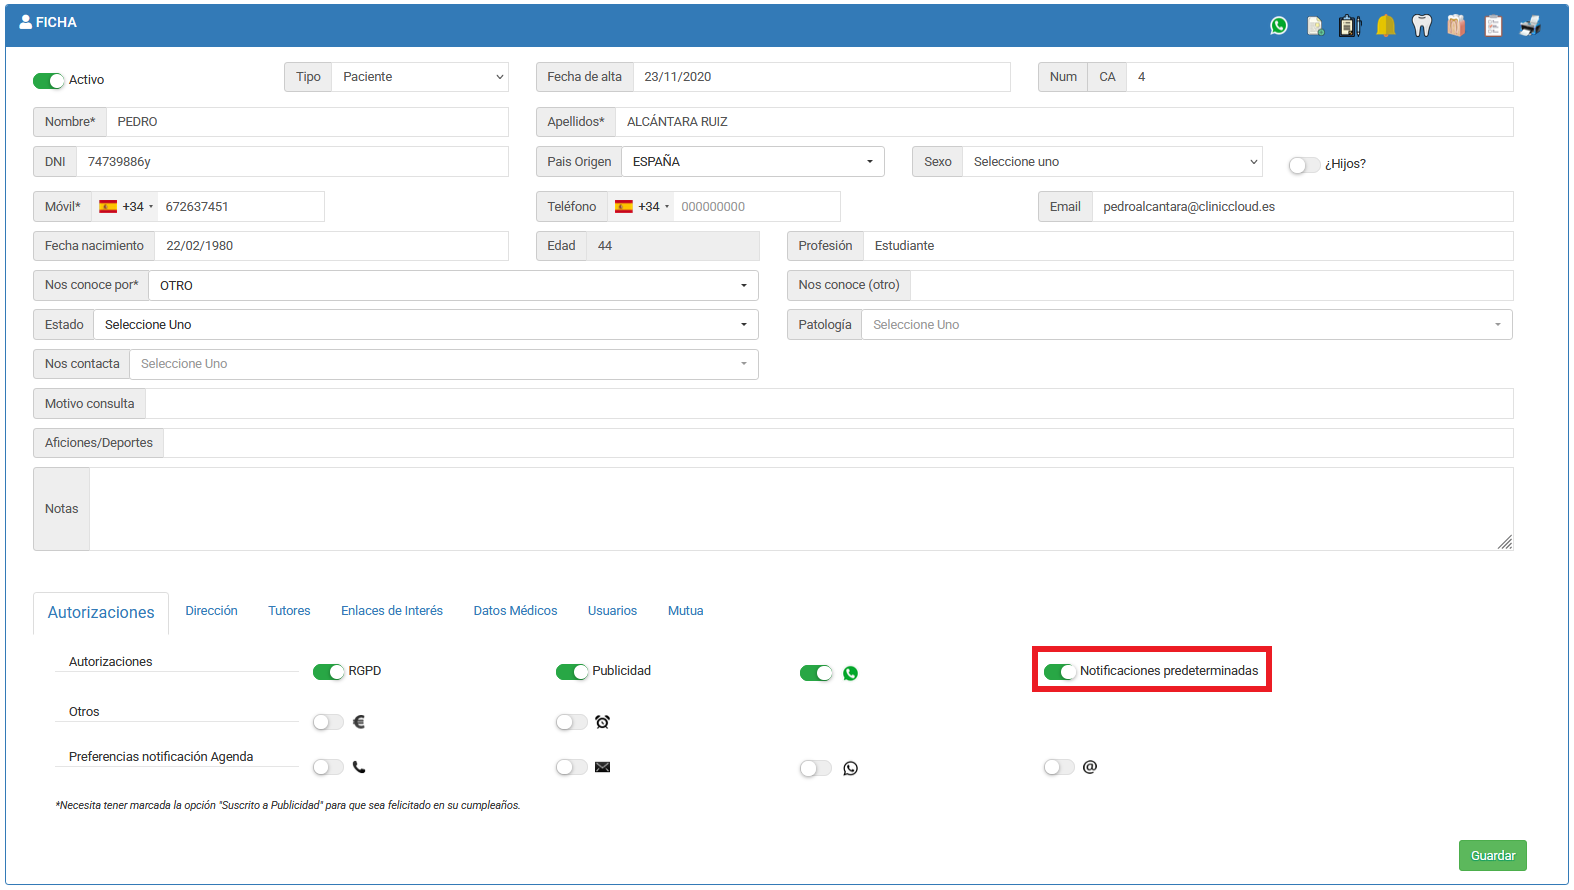The height and width of the screenshot is (890, 1574).
Task: Toggle the ¿Hijos? switch
Action: pos(1304,165)
